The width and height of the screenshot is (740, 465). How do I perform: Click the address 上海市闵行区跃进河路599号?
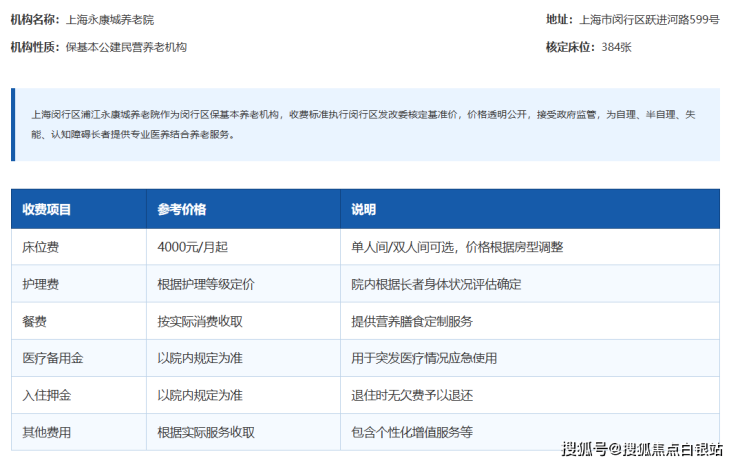coord(649,20)
